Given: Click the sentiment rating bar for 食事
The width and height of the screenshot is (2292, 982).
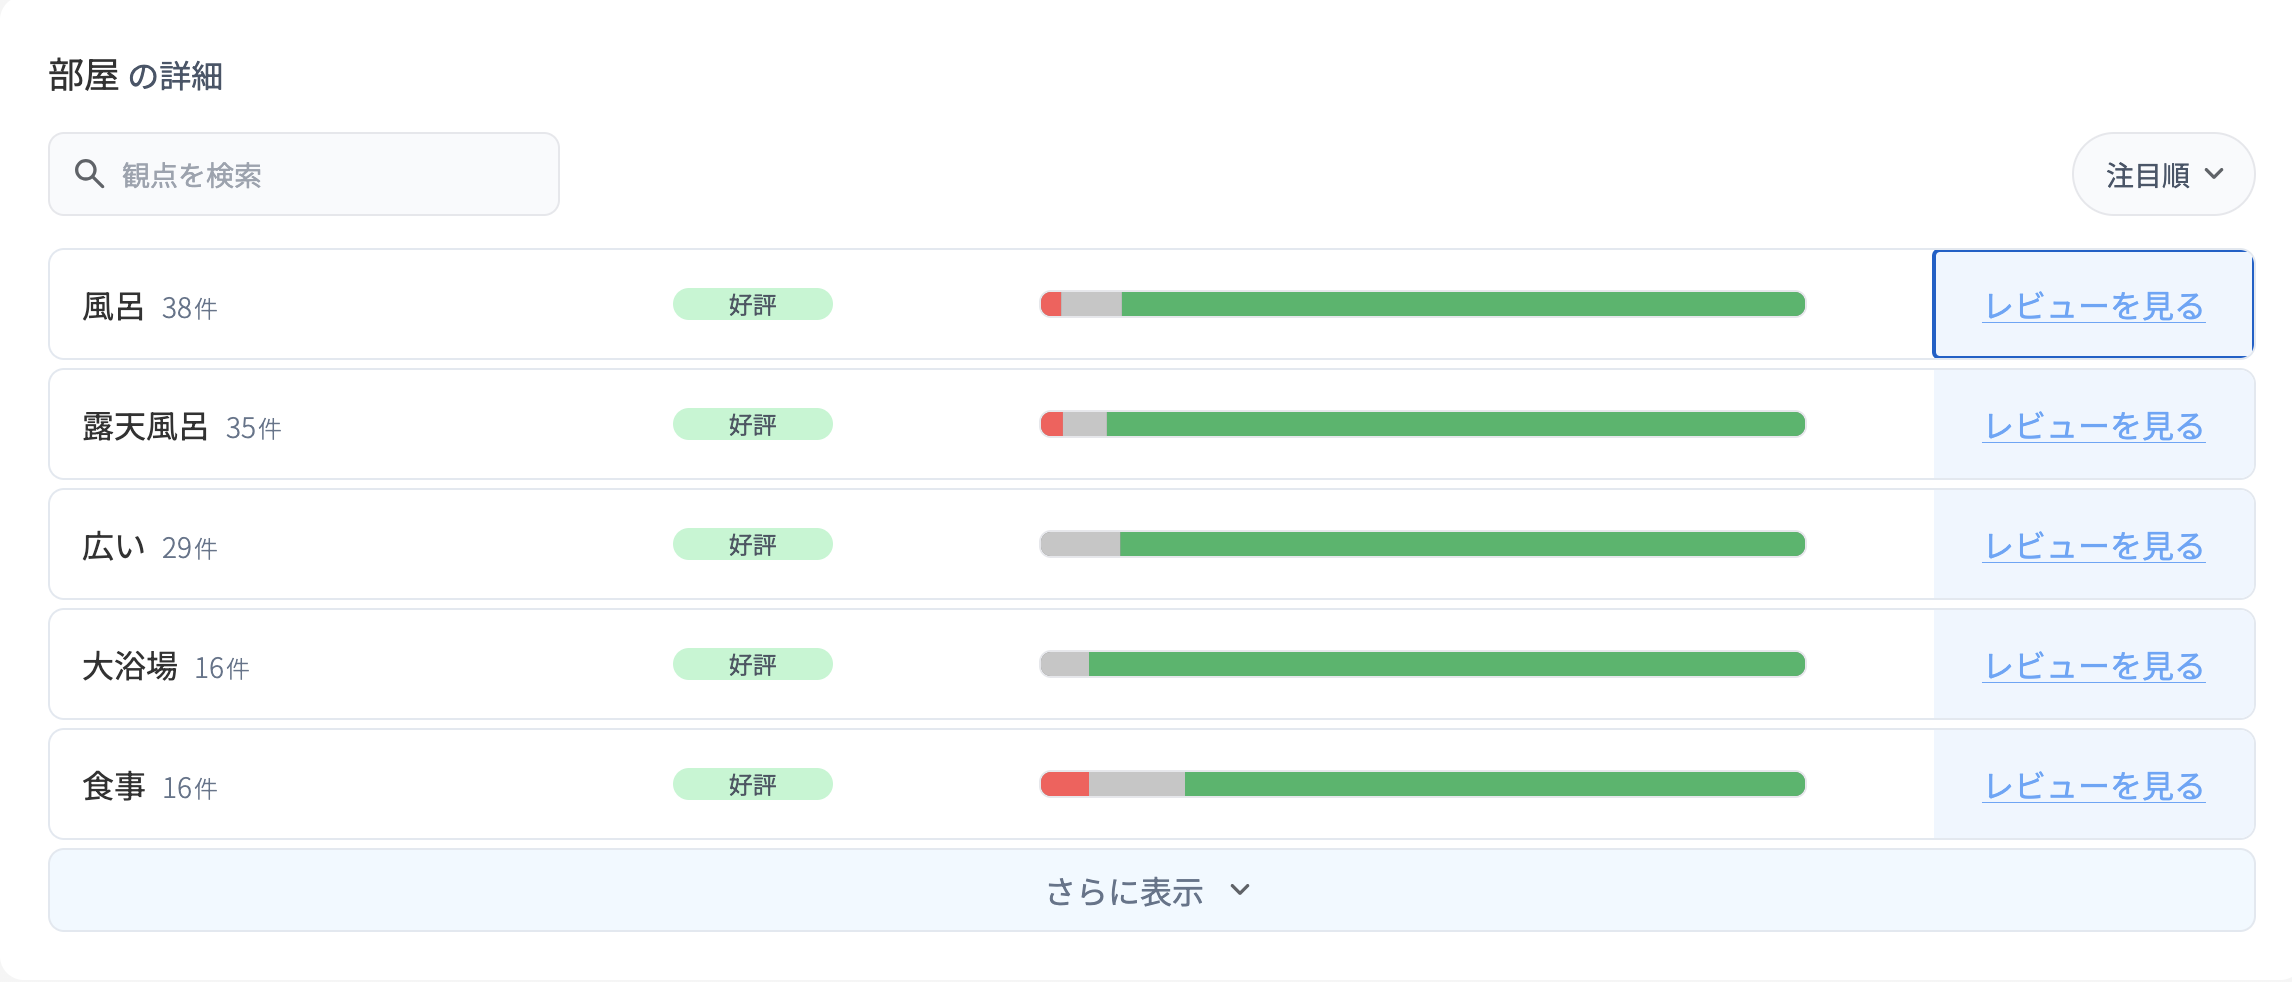Looking at the screenshot, I should click(x=1420, y=785).
